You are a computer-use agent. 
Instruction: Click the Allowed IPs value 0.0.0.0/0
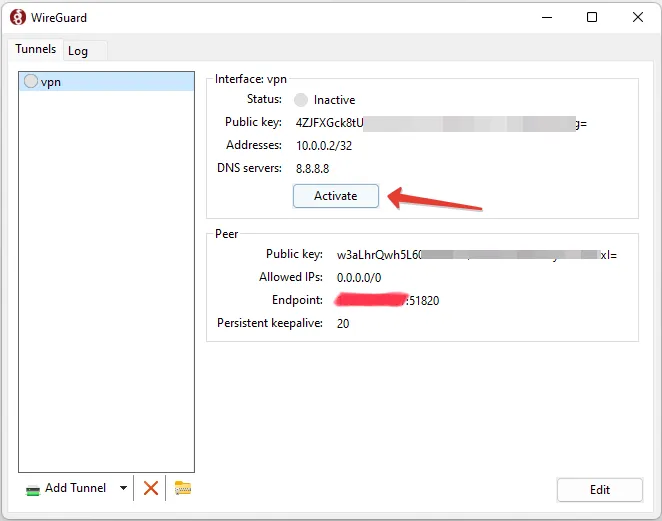coord(359,278)
